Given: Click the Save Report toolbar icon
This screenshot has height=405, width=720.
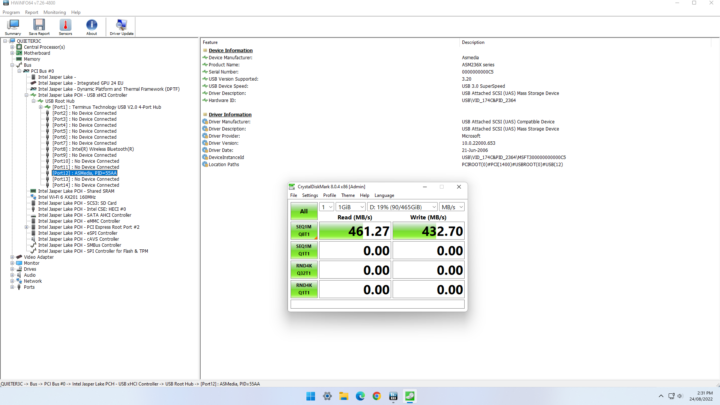Looking at the screenshot, I should (x=39, y=27).
